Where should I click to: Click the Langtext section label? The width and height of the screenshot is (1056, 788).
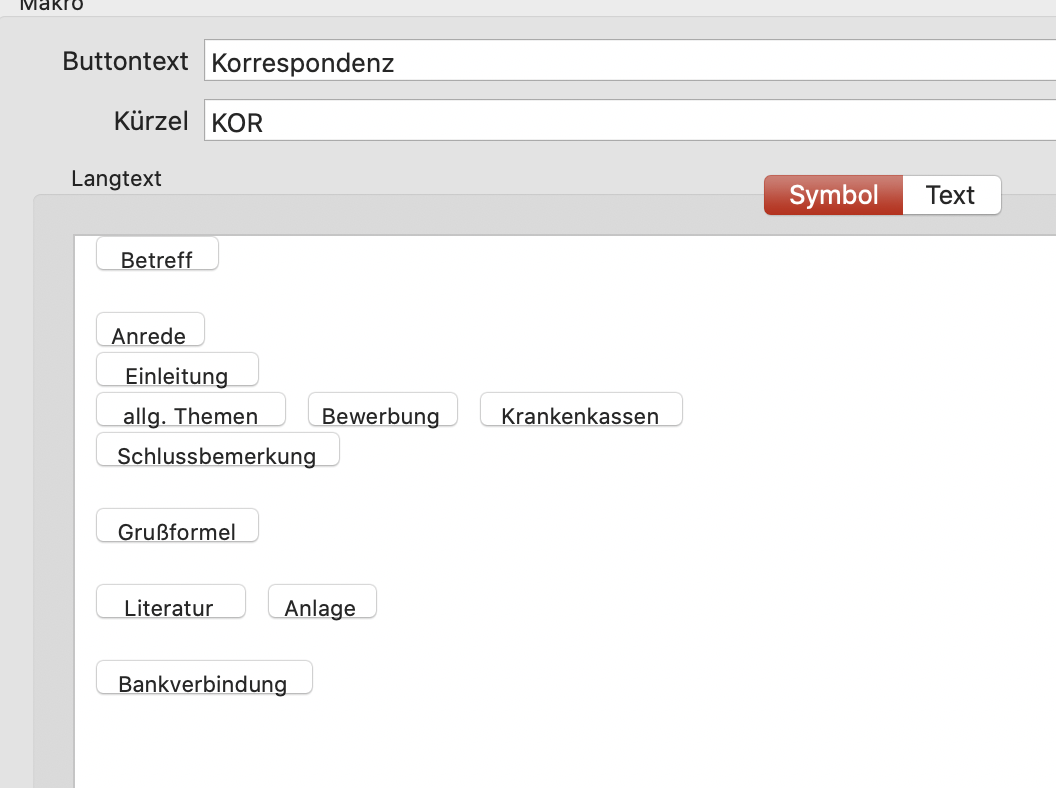(117, 178)
